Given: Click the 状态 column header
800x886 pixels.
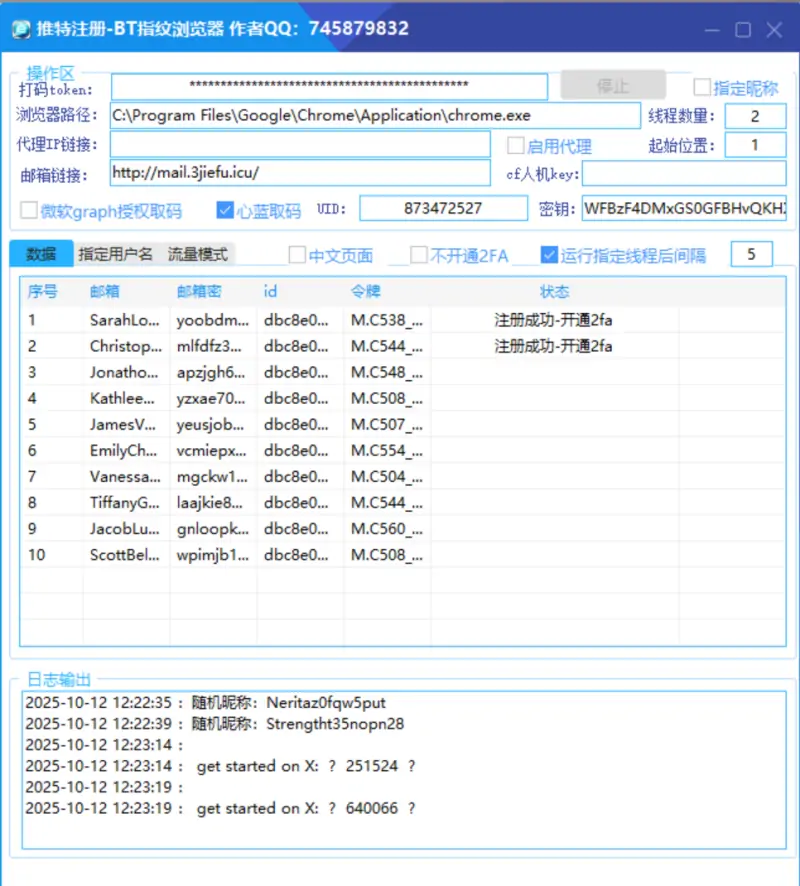Looking at the screenshot, I should (554, 292).
